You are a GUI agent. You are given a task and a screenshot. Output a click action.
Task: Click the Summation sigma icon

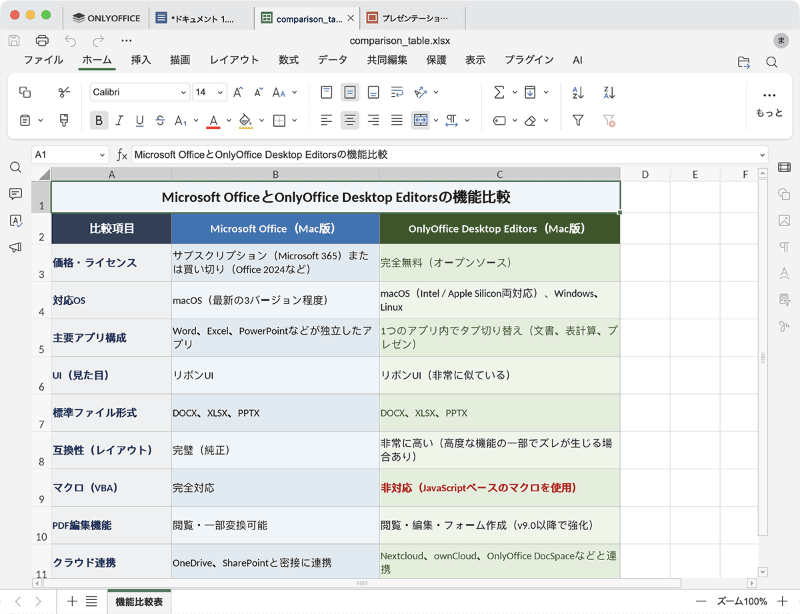click(499, 92)
